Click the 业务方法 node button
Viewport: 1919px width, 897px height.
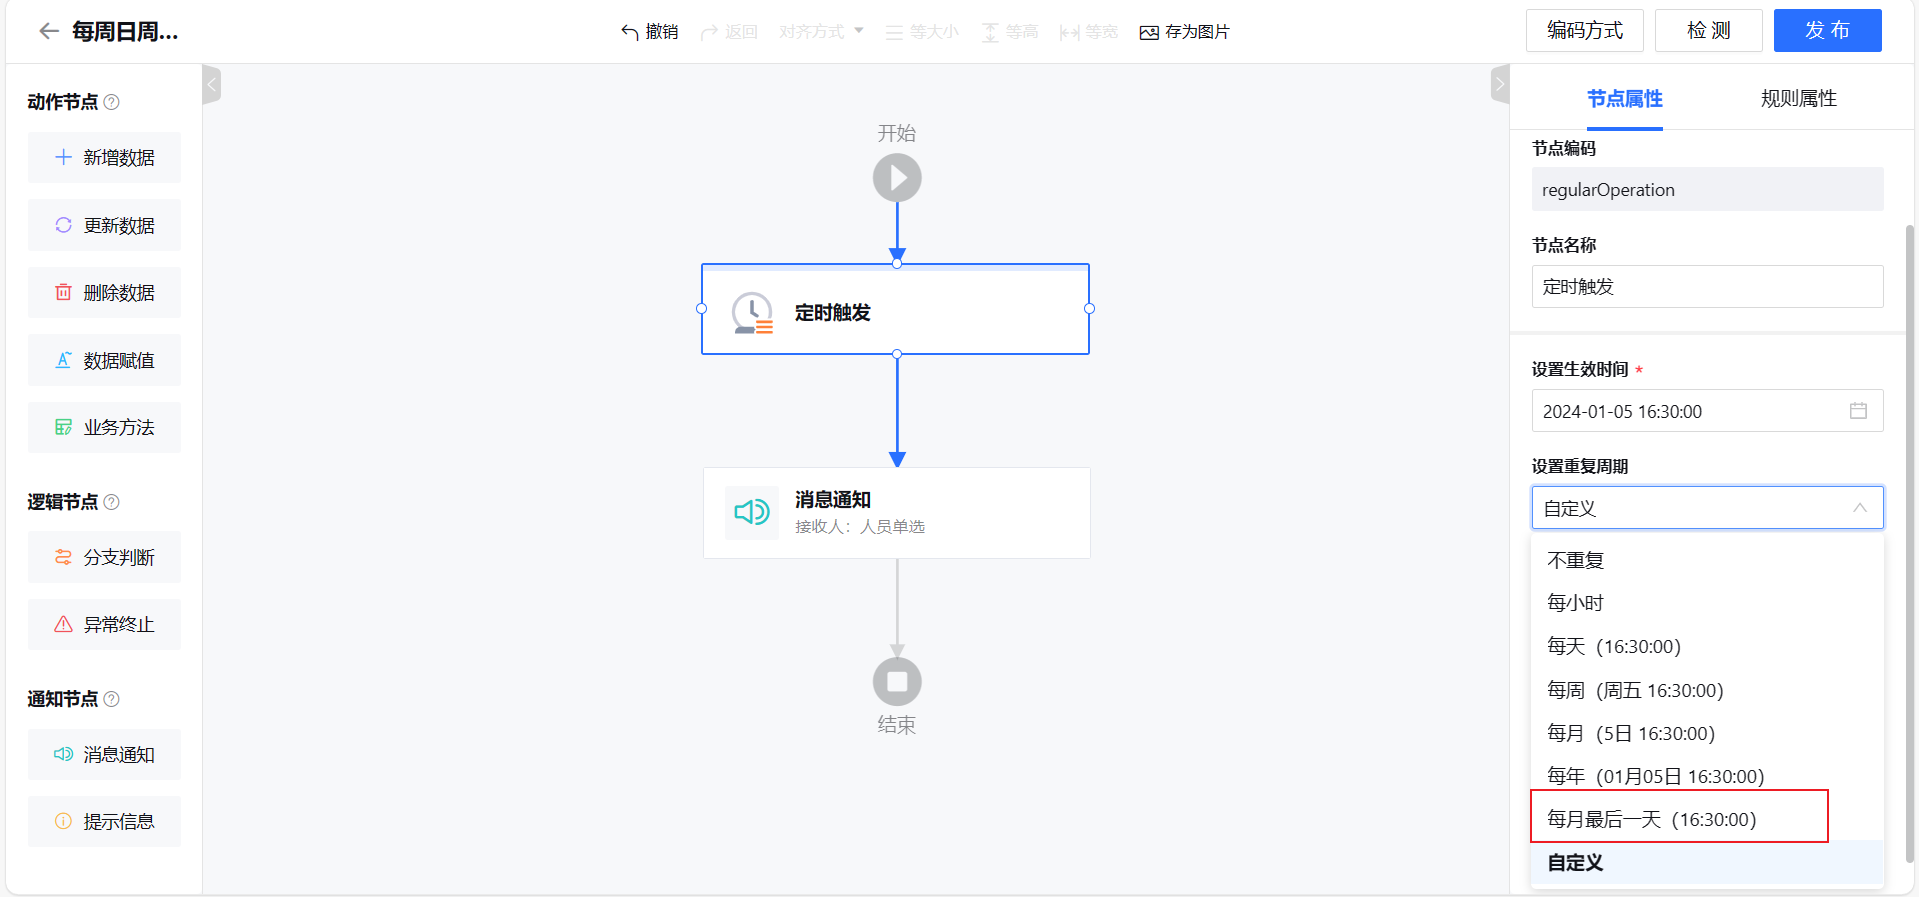104,427
